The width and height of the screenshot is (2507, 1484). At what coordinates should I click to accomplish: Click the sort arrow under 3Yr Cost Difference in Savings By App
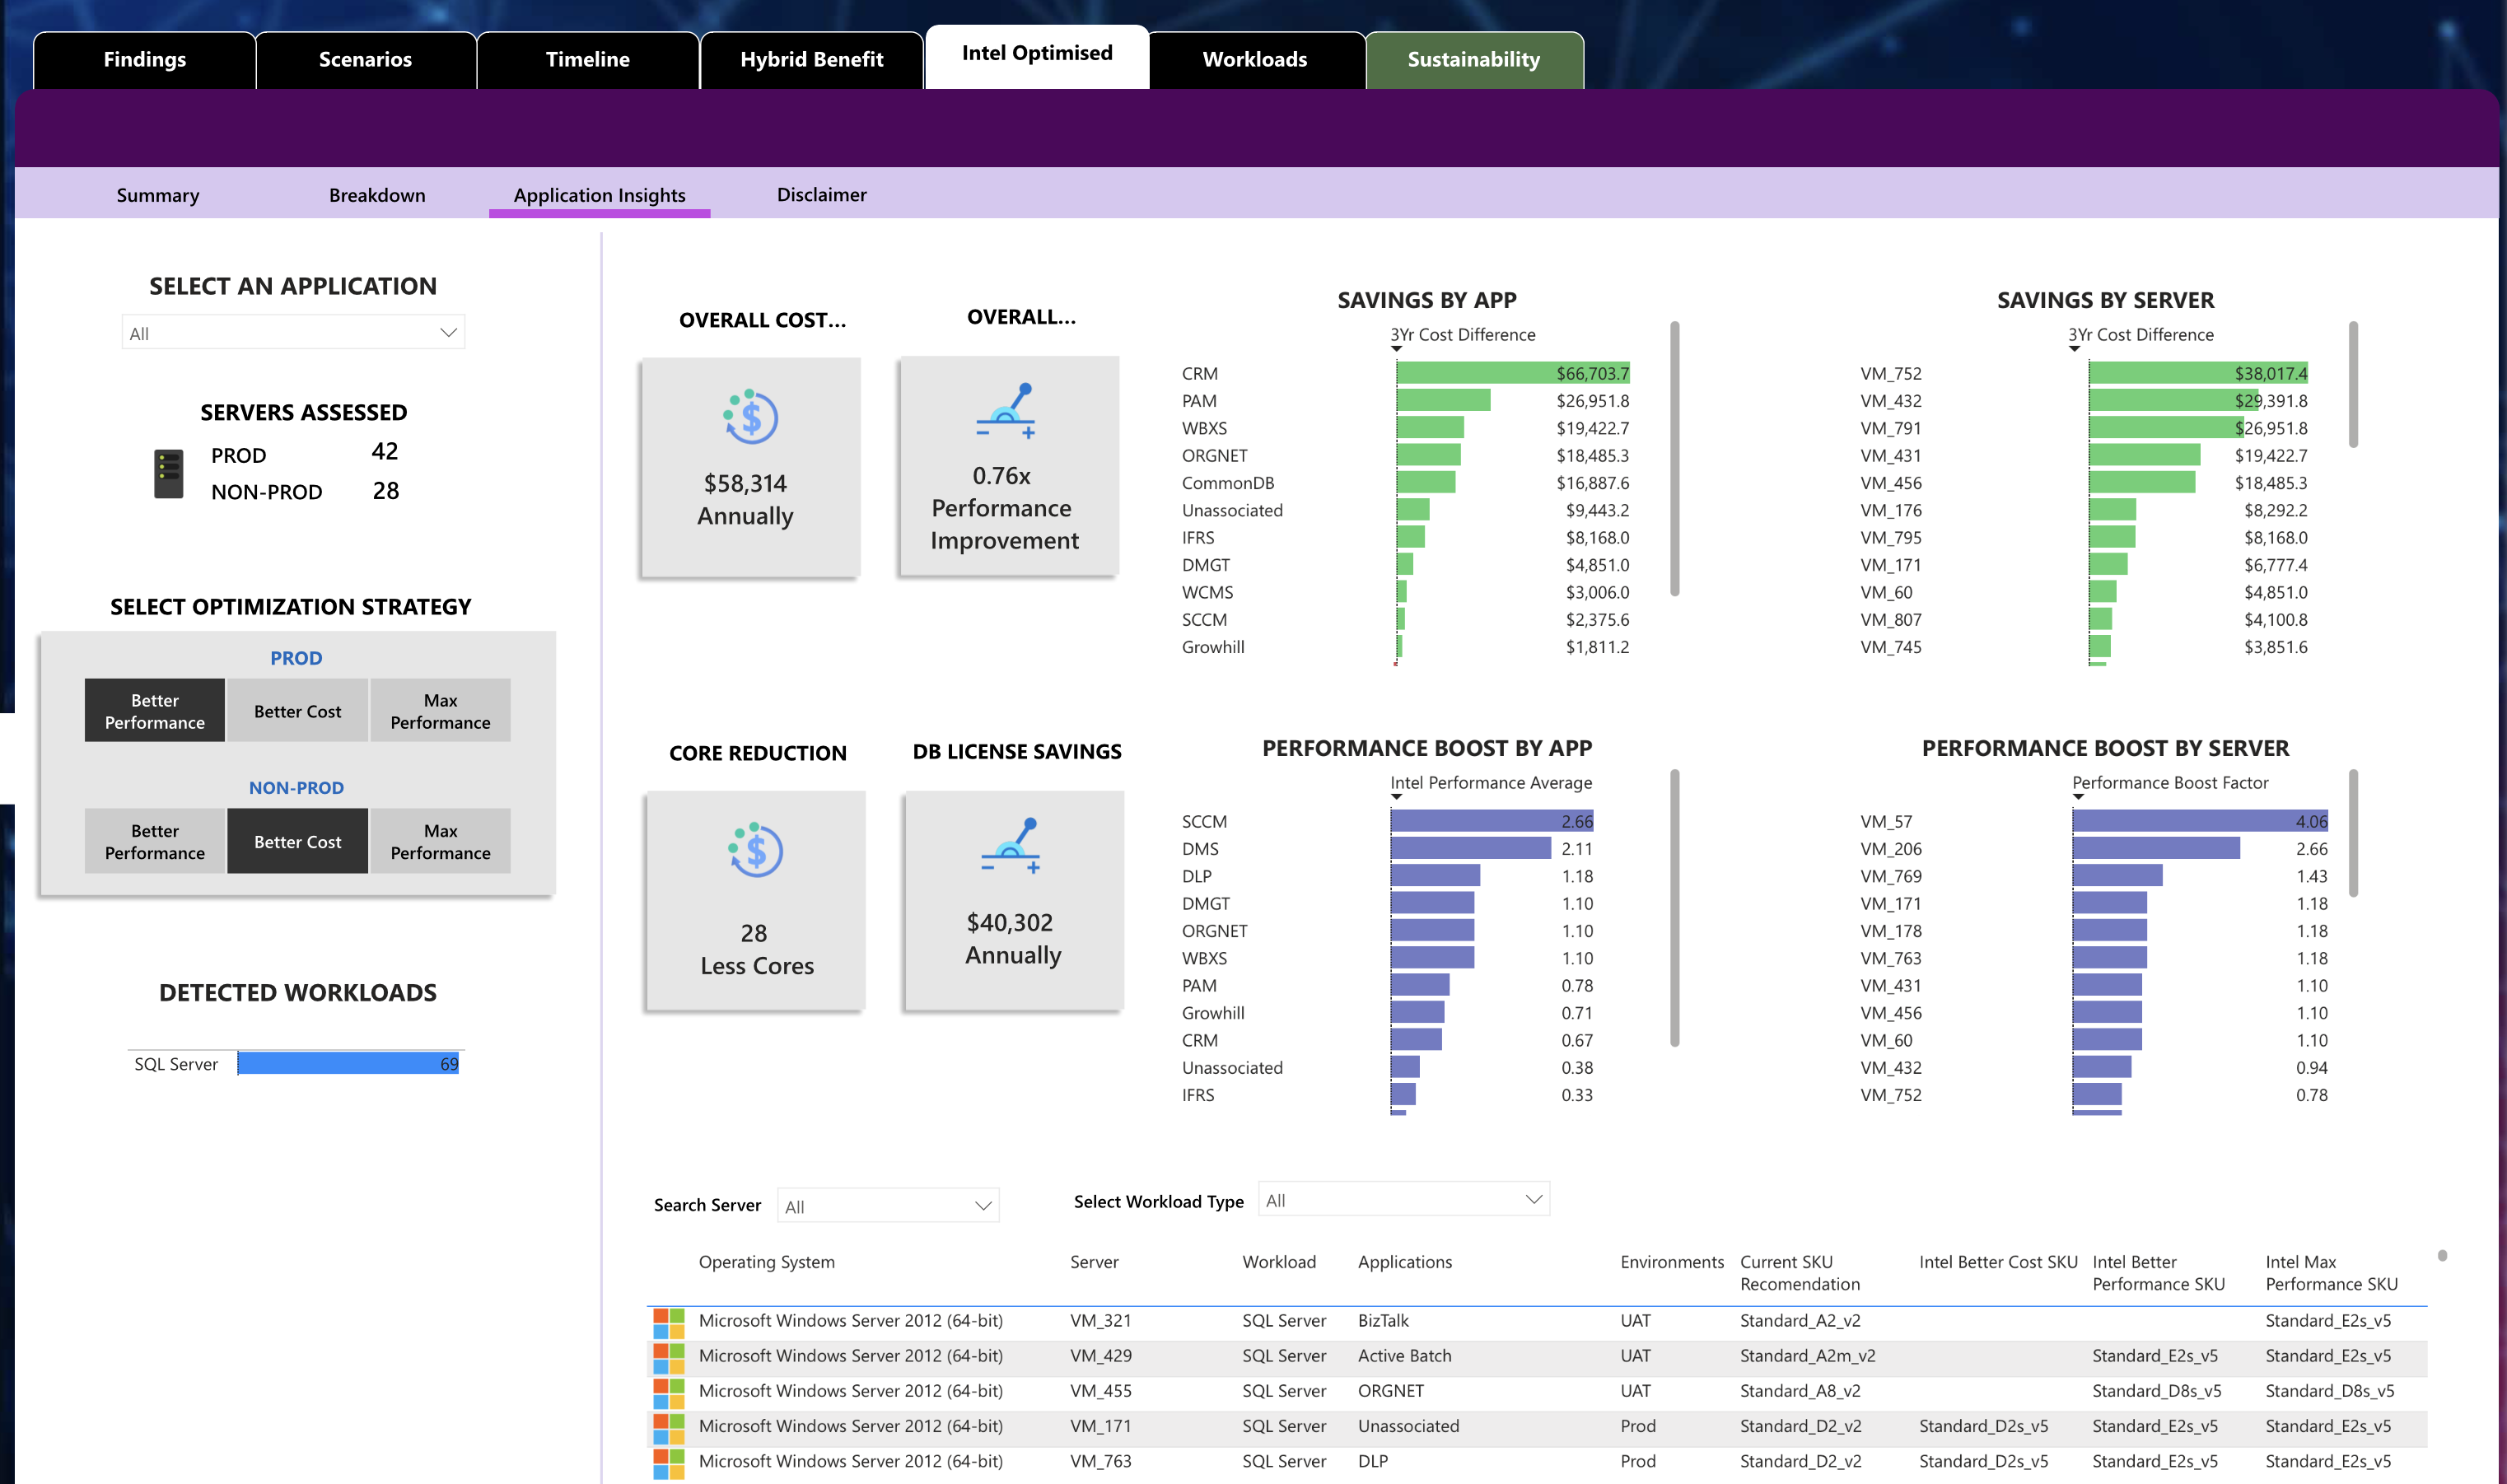(1396, 349)
